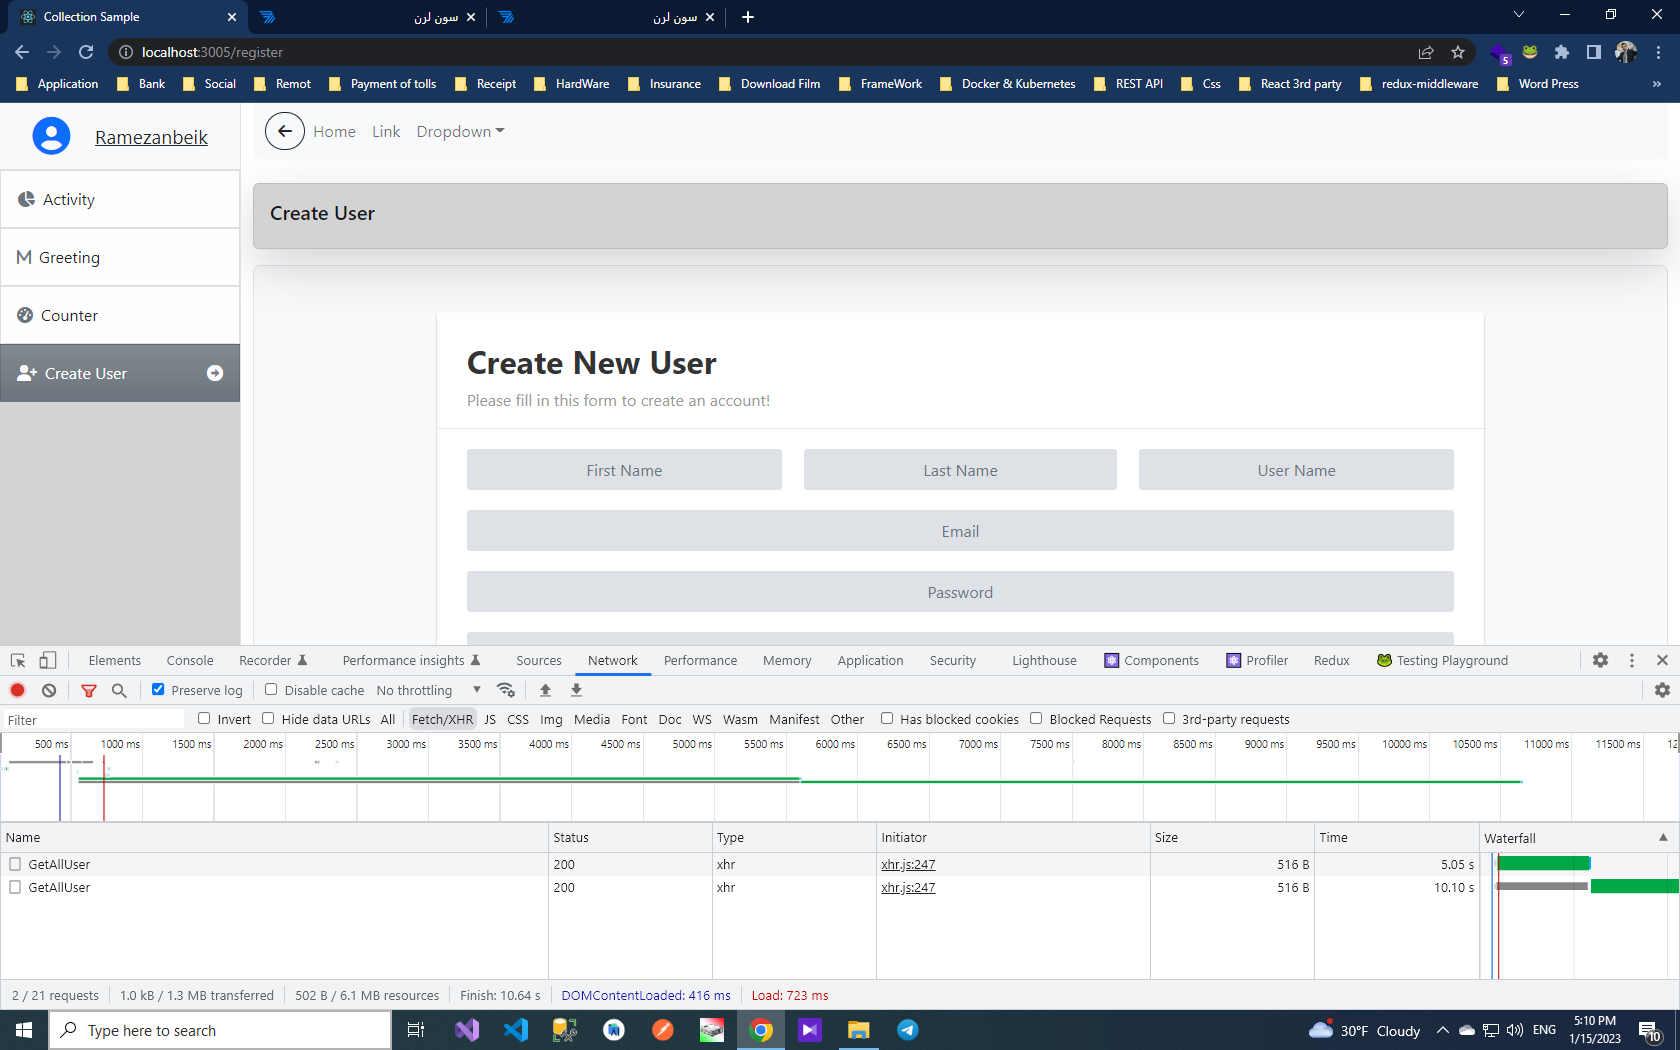Open DevTools settings gear
This screenshot has width=1680, height=1050.
[1600, 660]
